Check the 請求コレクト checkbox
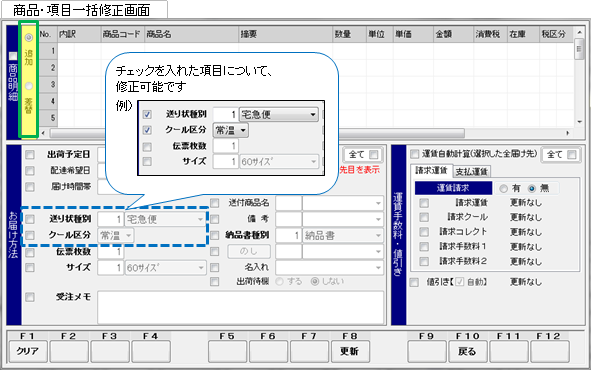 pyautogui.click(x=424, y=232)
